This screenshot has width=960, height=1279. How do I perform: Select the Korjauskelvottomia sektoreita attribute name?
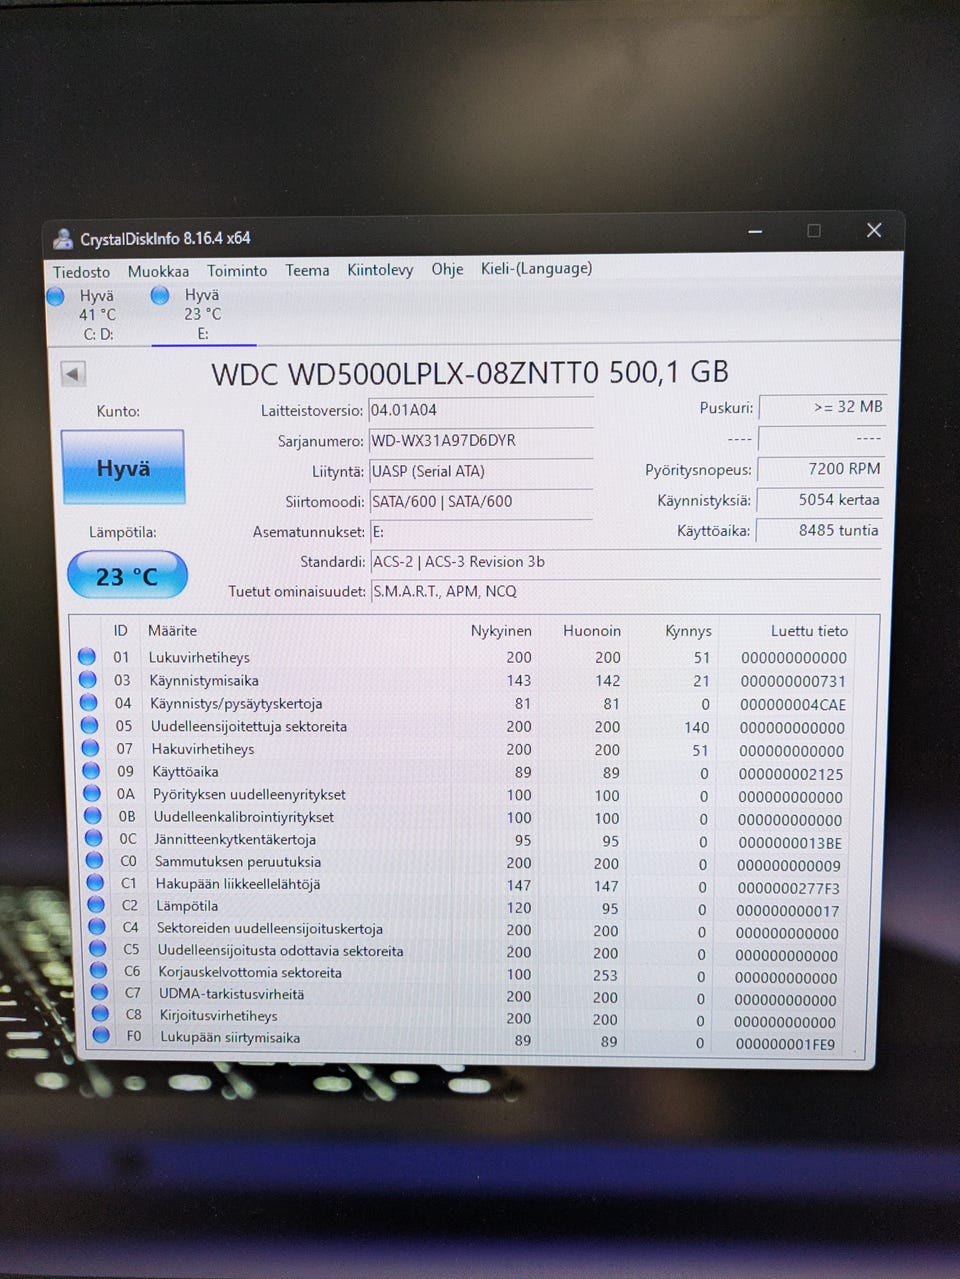pyautogui.click(x=250, y=972)
